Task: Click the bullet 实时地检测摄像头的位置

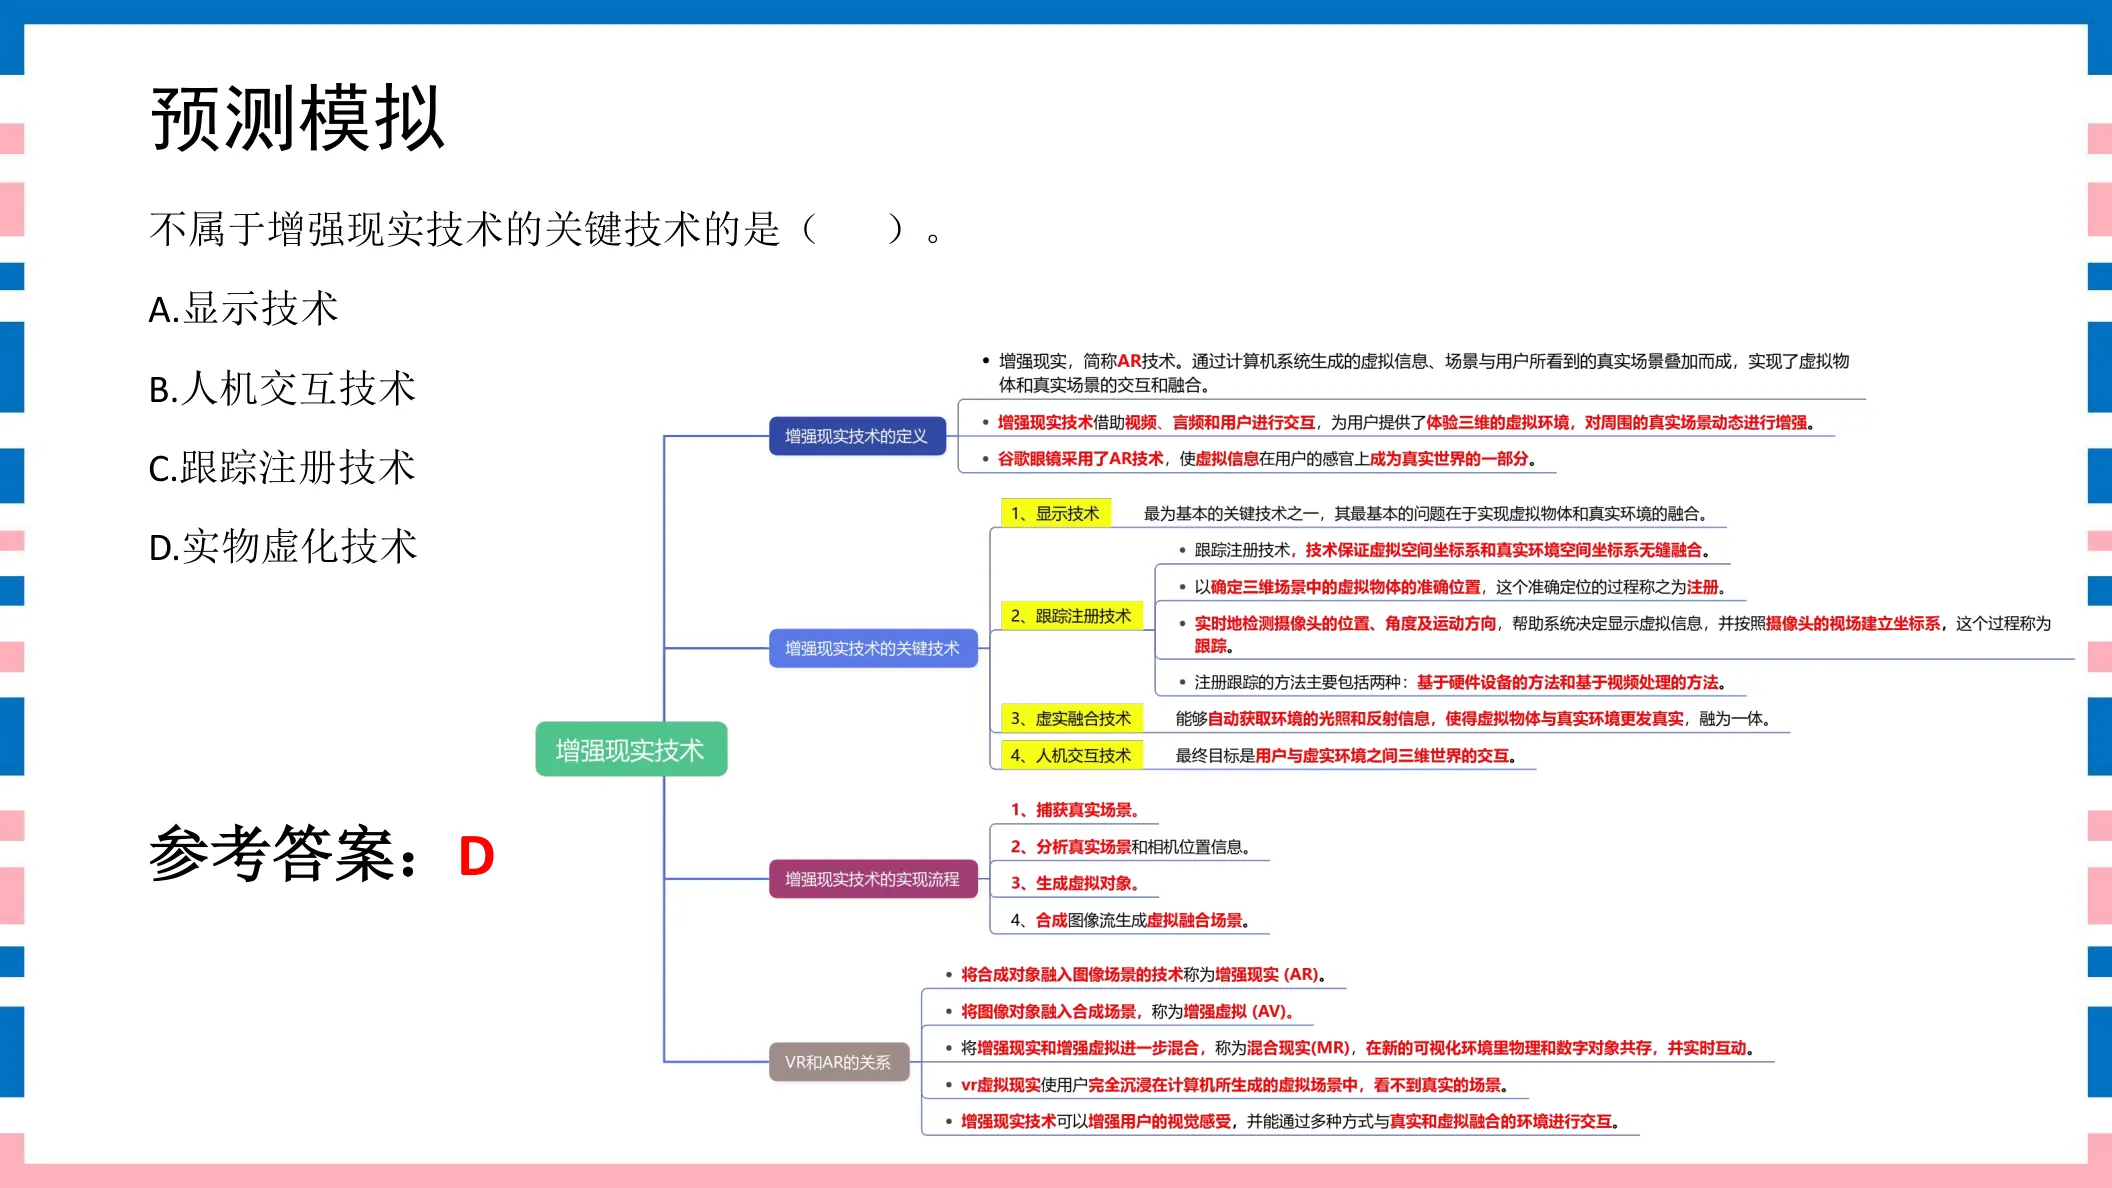Action: pyautogui.click(x=1622, y=635)
